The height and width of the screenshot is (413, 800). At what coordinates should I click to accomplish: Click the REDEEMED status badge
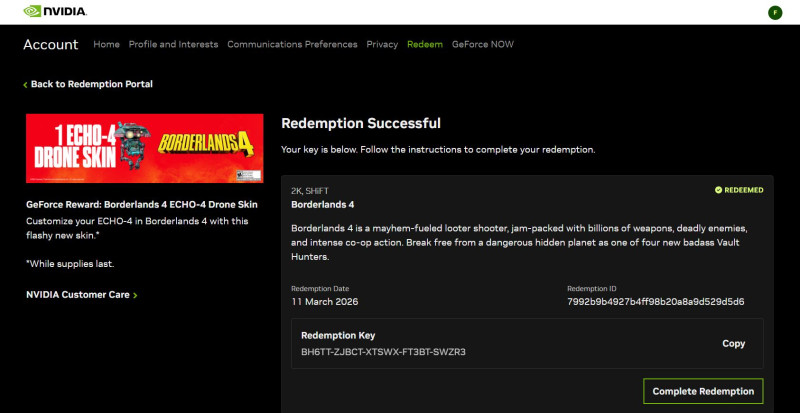pos(739,190)
